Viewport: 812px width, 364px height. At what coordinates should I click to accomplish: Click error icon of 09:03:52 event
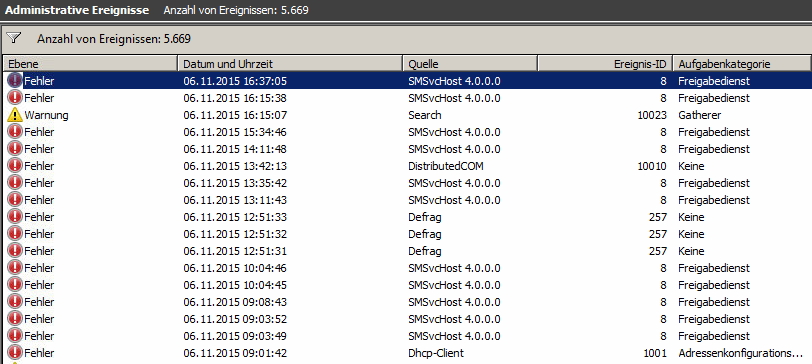(x=15, y=319)
